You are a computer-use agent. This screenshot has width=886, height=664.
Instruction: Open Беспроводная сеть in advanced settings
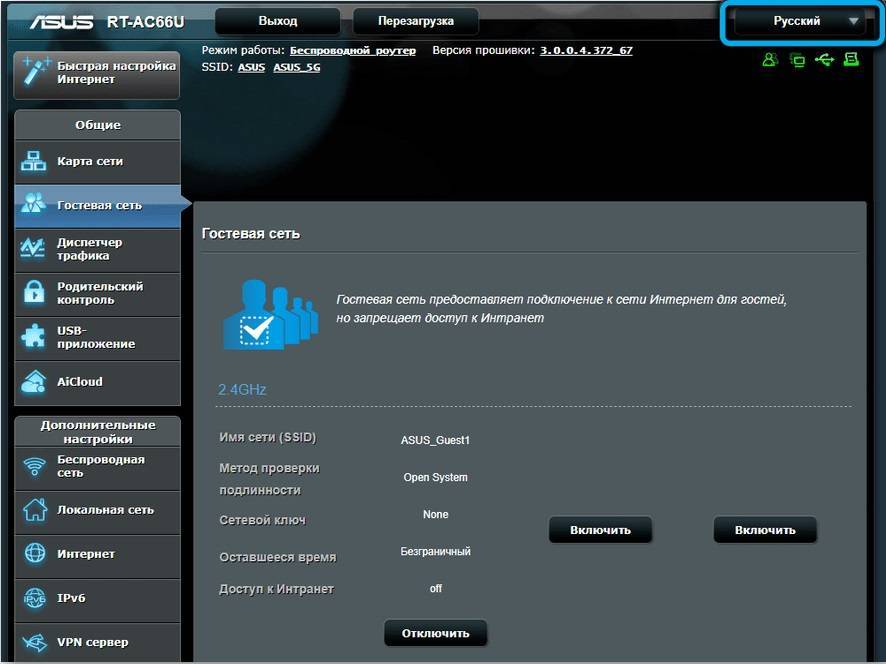tap(100, 466)
